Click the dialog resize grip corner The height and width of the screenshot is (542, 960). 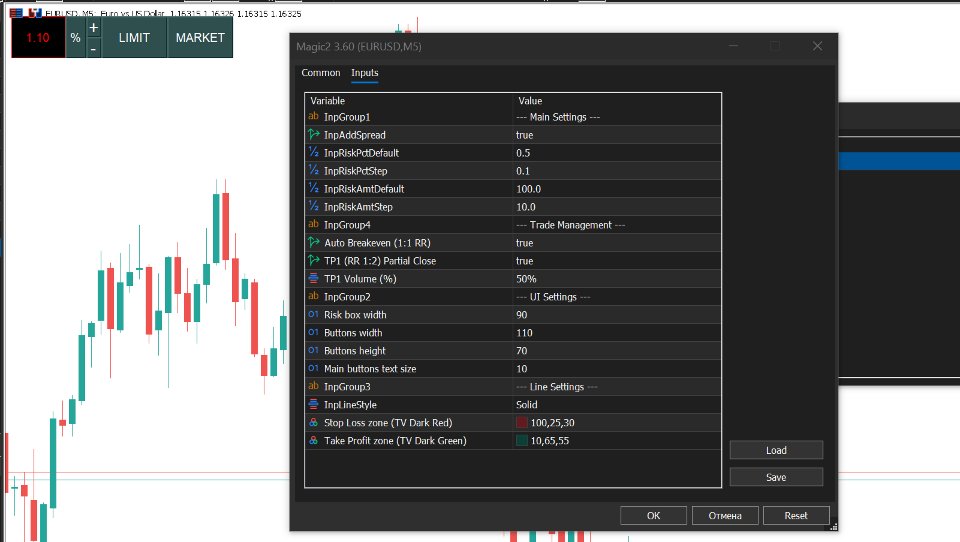(833, 527)
